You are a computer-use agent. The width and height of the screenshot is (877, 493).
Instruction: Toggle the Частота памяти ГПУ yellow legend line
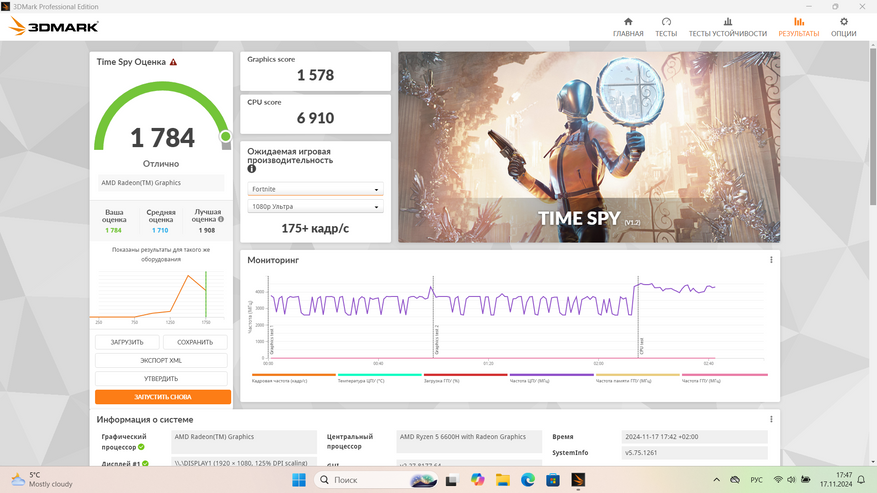coord(638,375)
